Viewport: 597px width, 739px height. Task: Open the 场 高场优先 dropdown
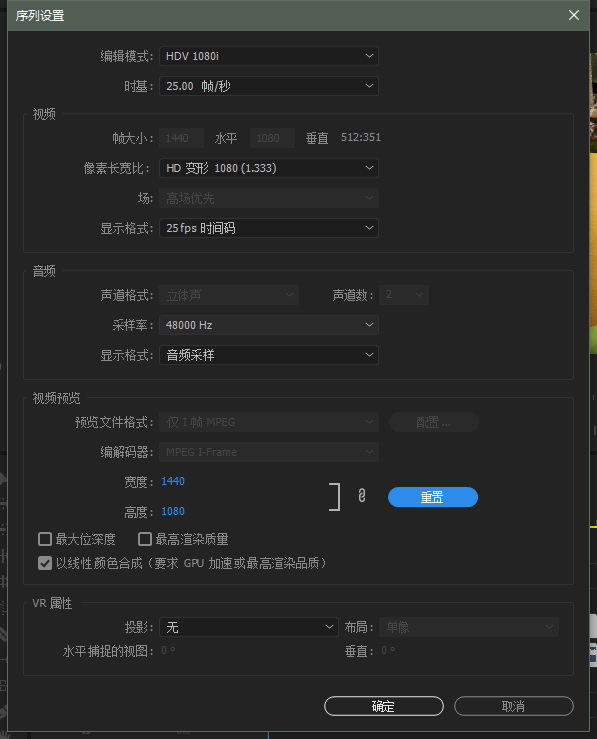[x=269, y=198]
